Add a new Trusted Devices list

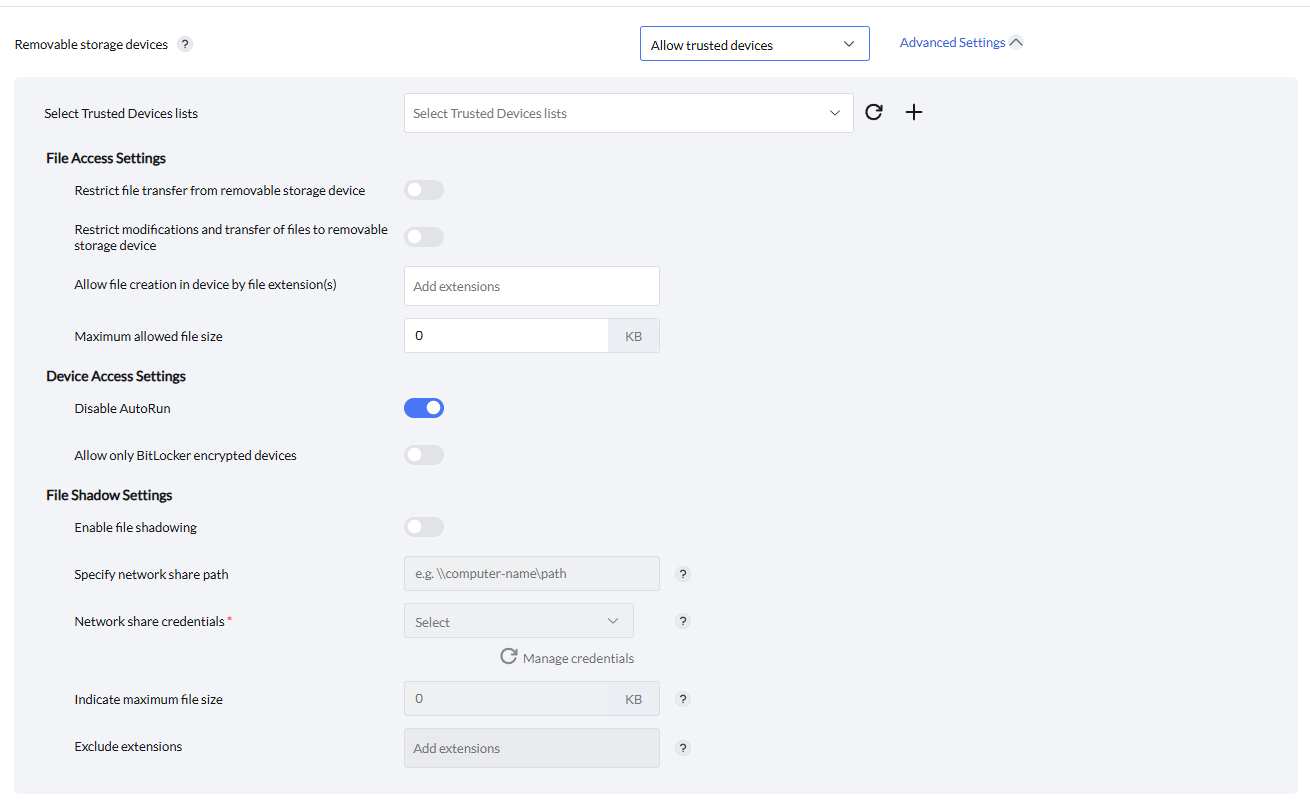pos(914,112)
